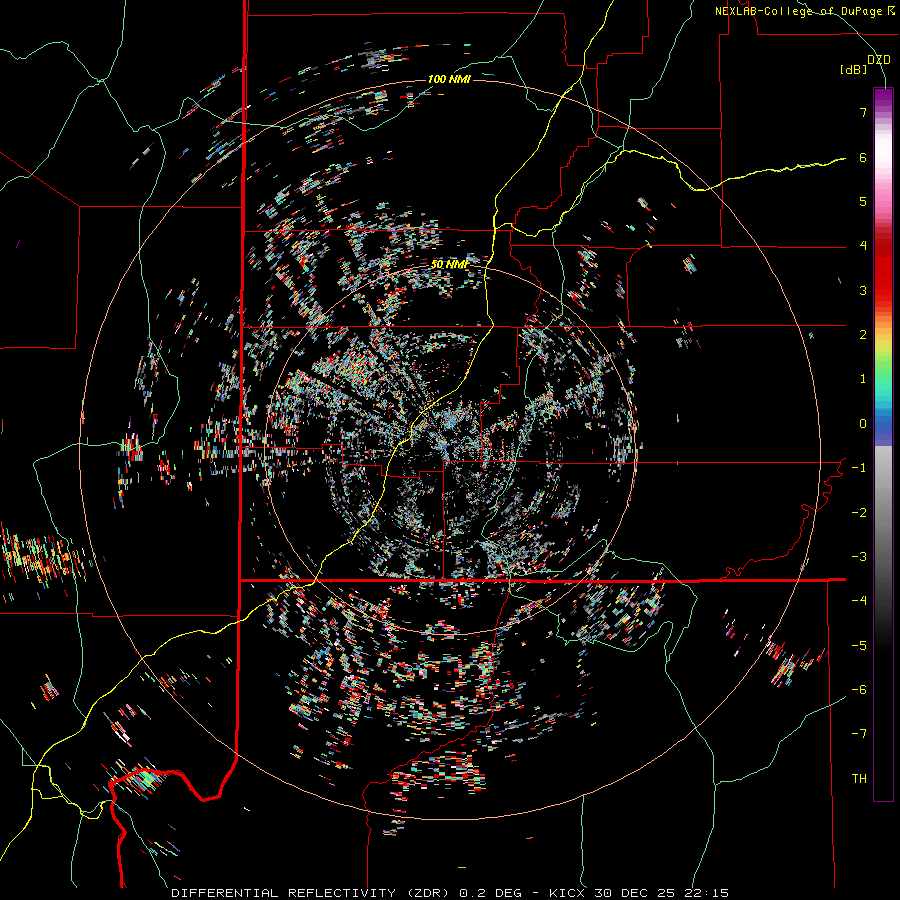Click the -7 dB scale label
The image size is (900, 900).
click(859, 734)
